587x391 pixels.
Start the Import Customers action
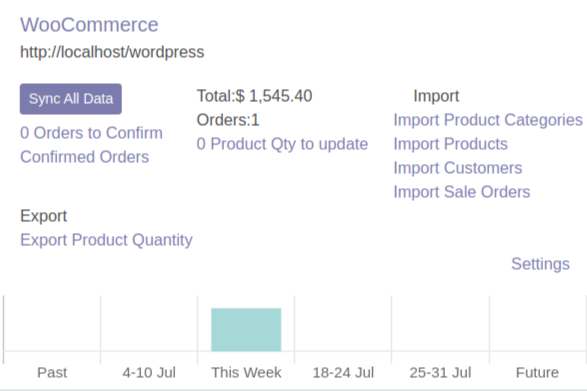click(x=457, y=168)
